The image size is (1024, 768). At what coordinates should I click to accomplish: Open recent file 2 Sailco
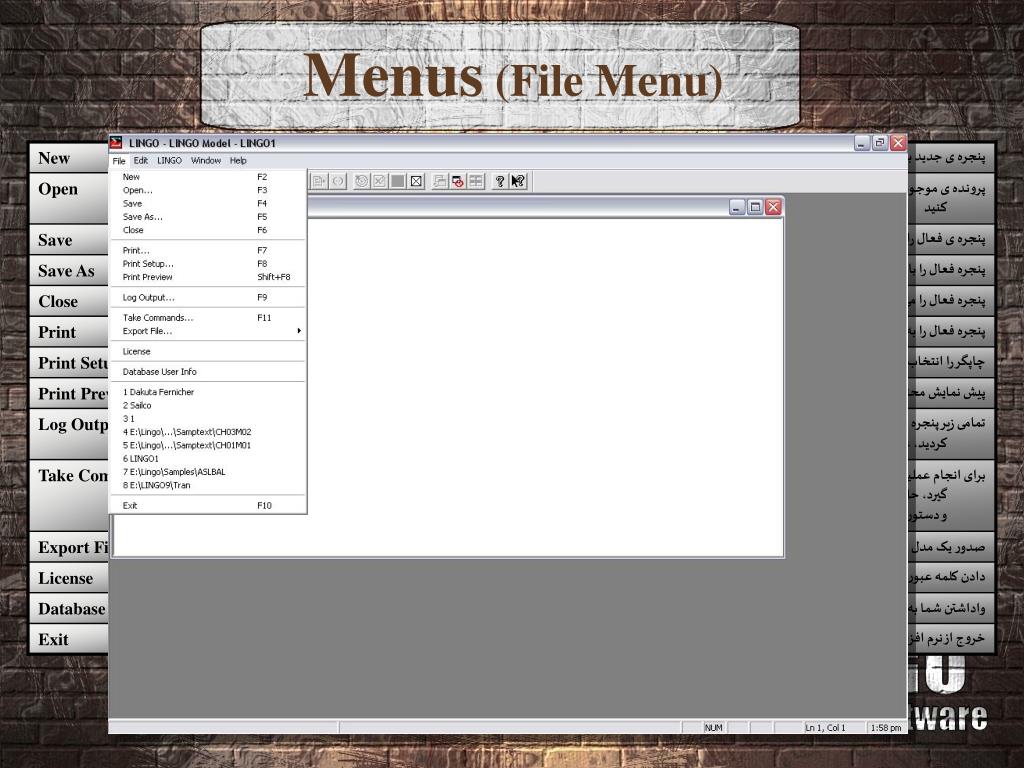208,406
